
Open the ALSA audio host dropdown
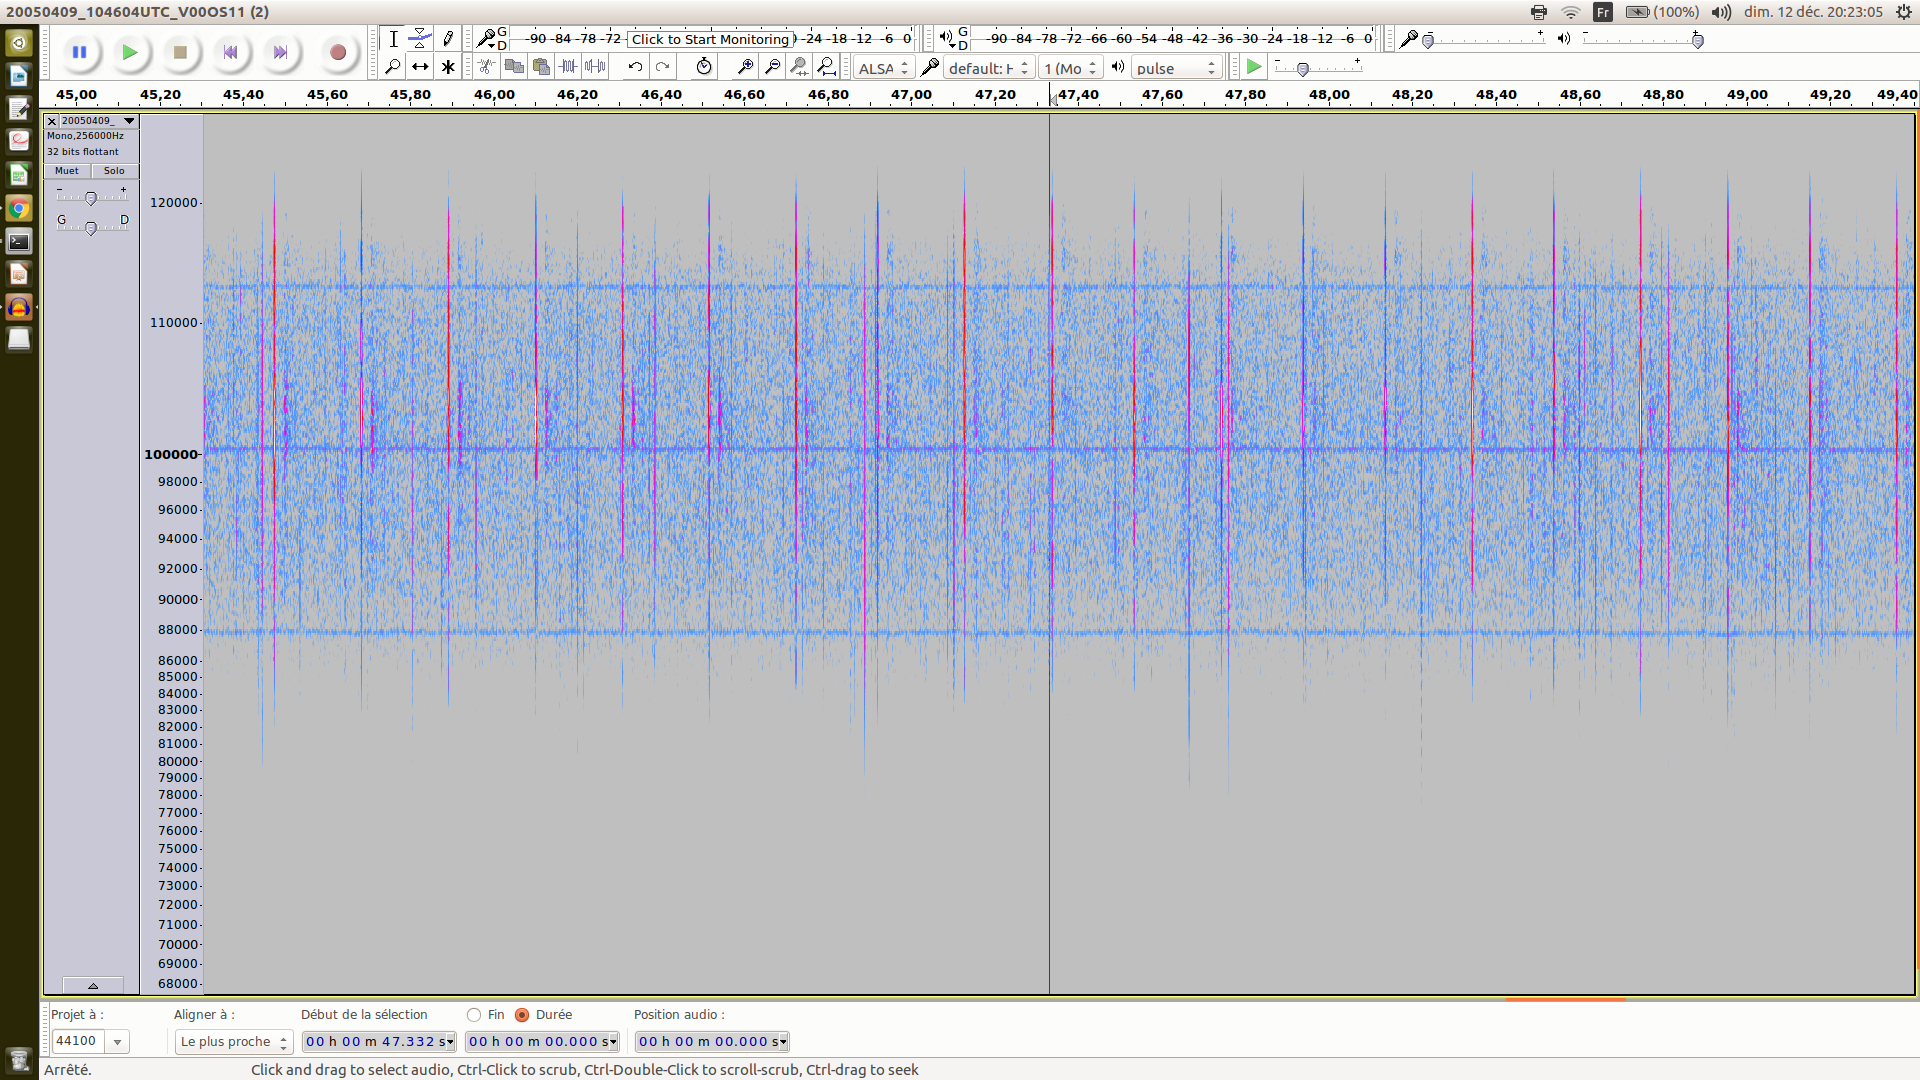pos(883,68)
